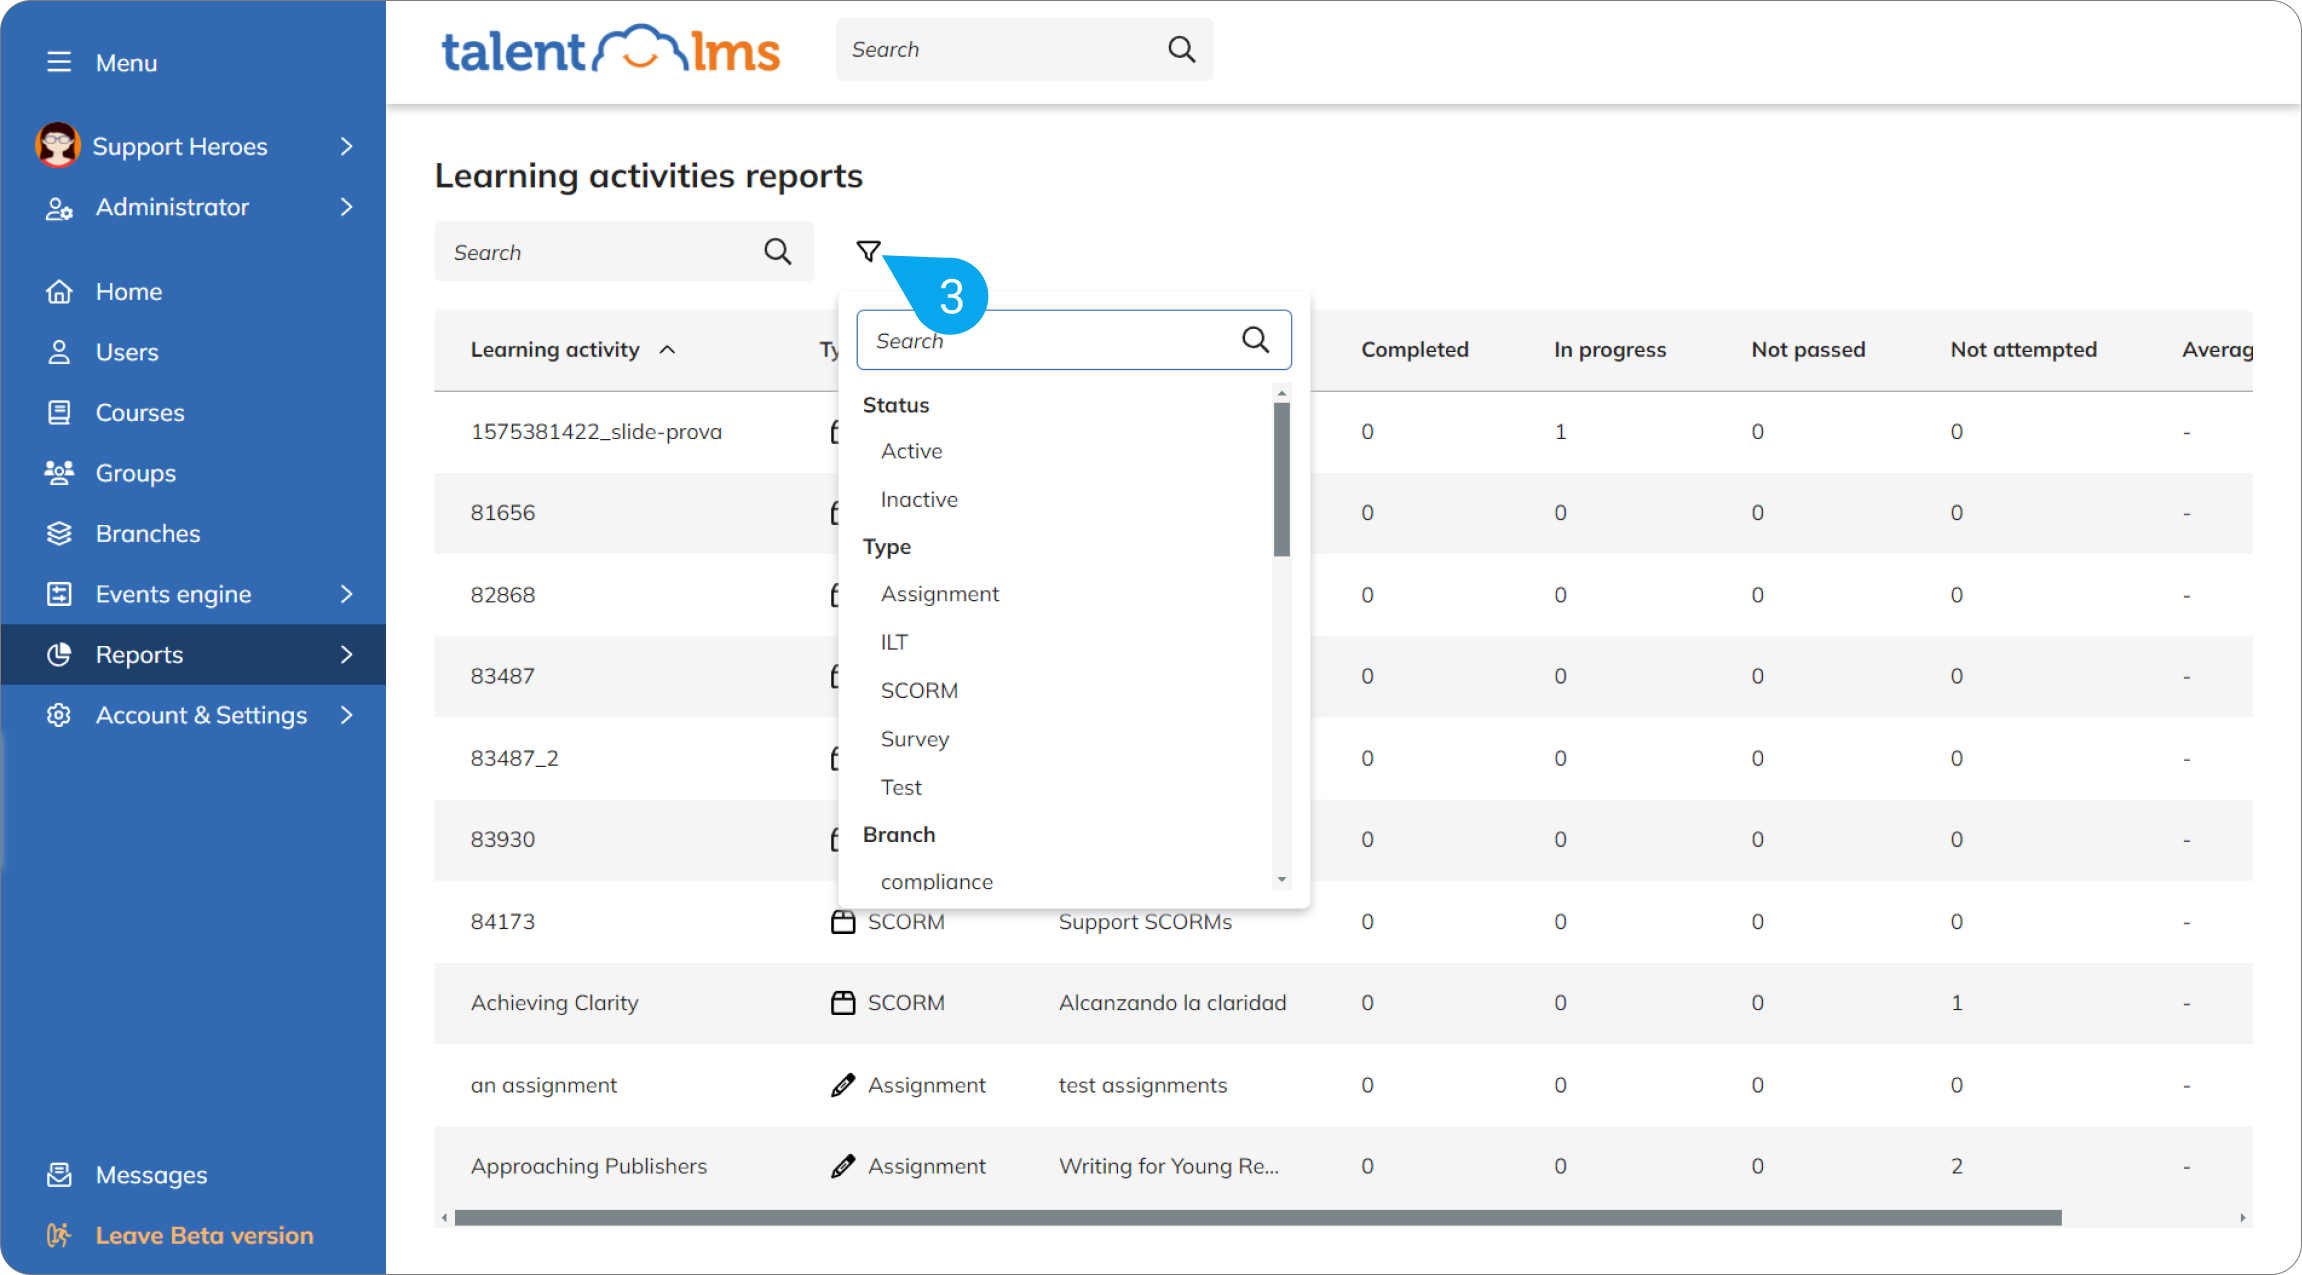Open the Branches sidebar link
This screenshot has height=1275, width=2302.
(x=148, y=534)
